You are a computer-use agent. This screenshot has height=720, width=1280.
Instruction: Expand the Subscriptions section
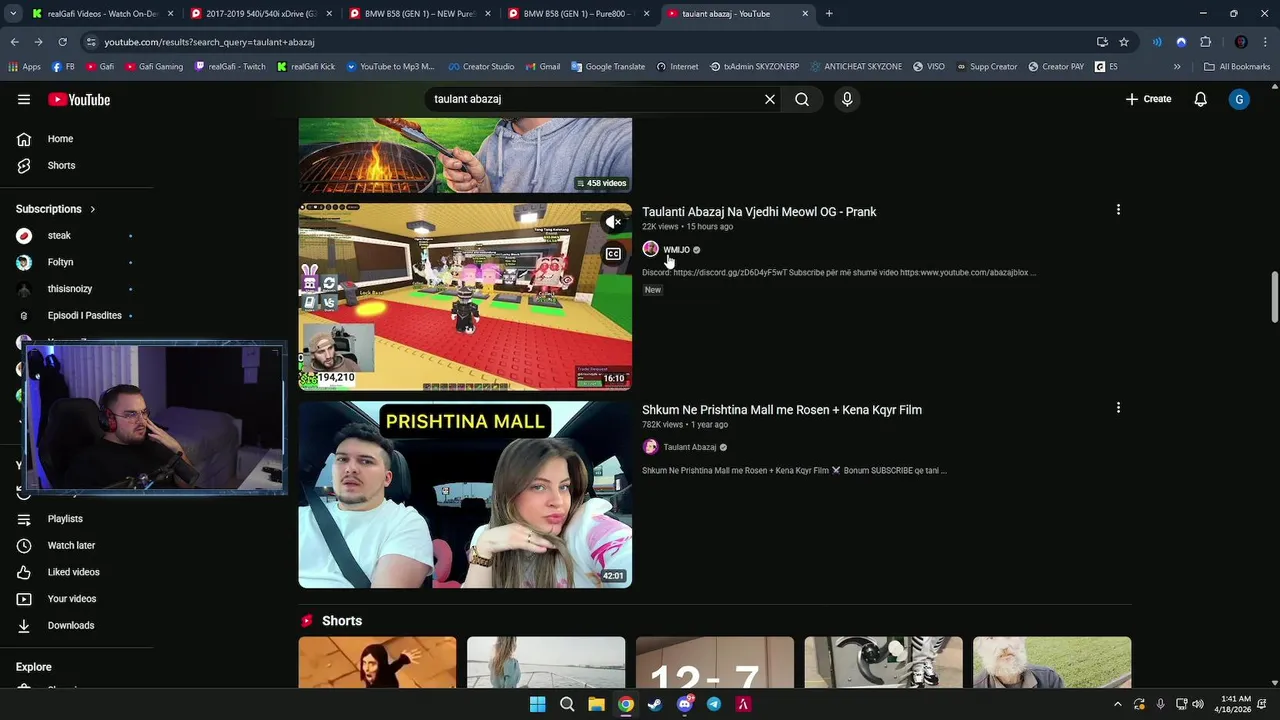pos(56,209)
